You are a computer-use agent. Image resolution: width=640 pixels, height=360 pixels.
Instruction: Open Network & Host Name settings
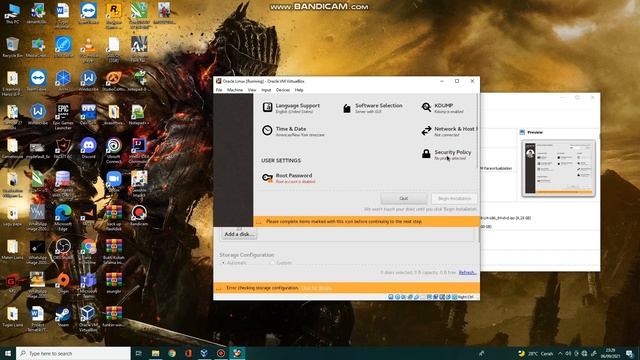pyautogui.click(x=449, y=131)
